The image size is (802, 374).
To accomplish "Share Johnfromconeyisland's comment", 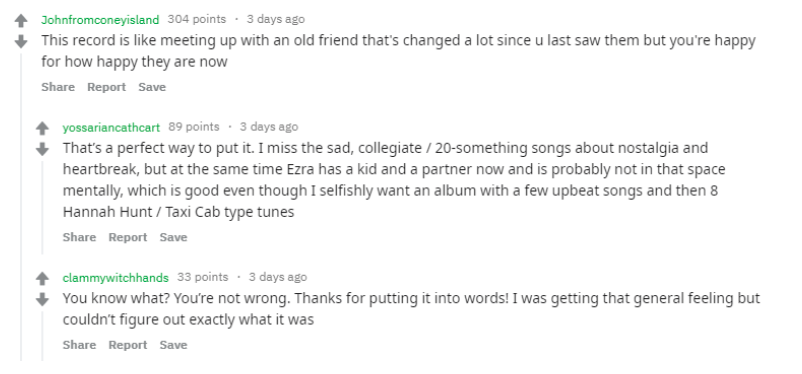I will click(x=58, y=87).
